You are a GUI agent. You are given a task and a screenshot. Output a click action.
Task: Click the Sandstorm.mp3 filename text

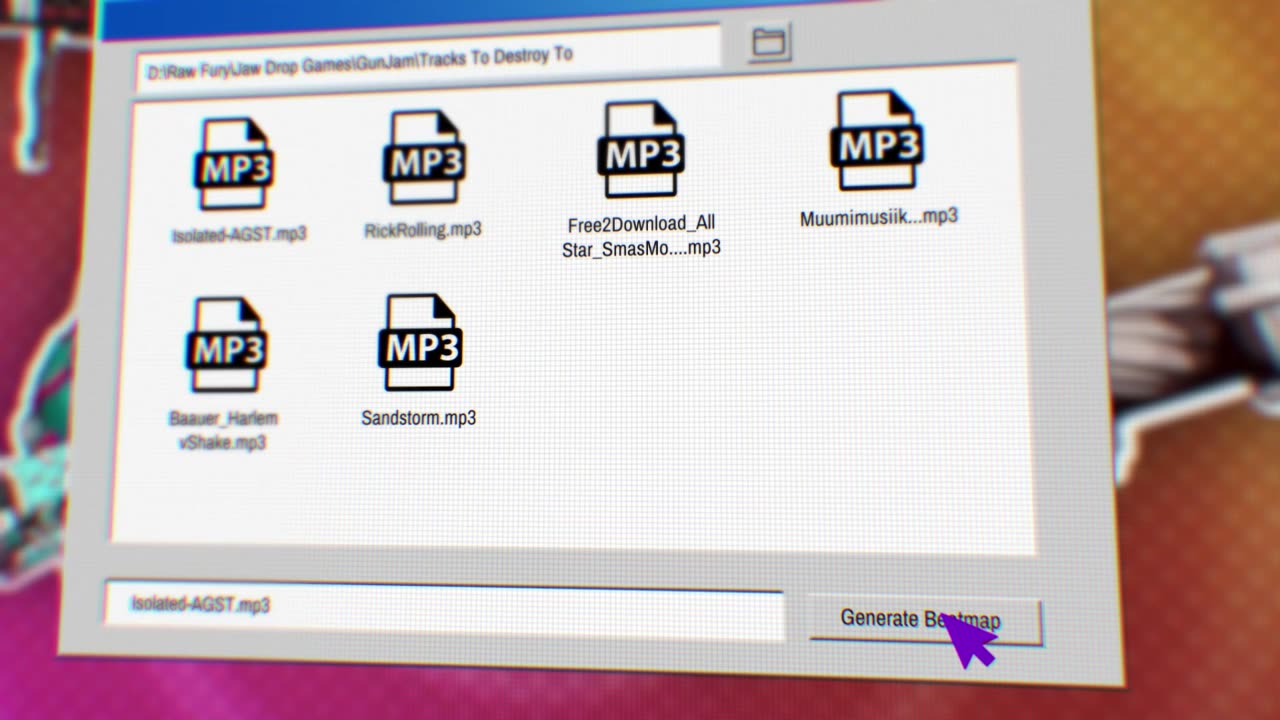point(418,418)
